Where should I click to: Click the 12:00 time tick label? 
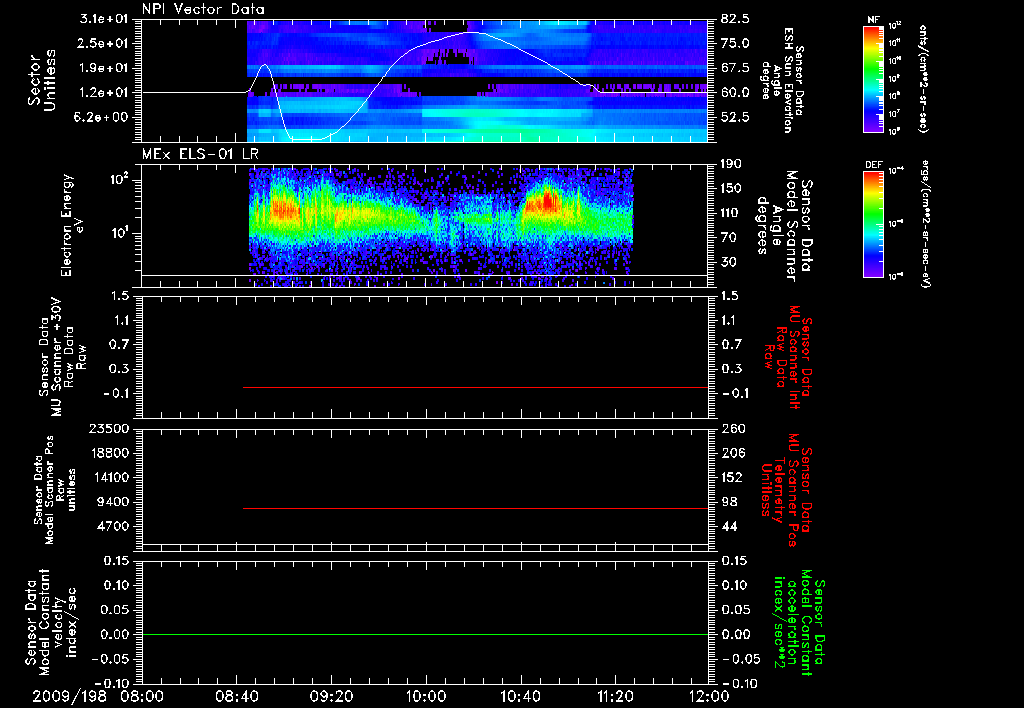click(709, 697)
